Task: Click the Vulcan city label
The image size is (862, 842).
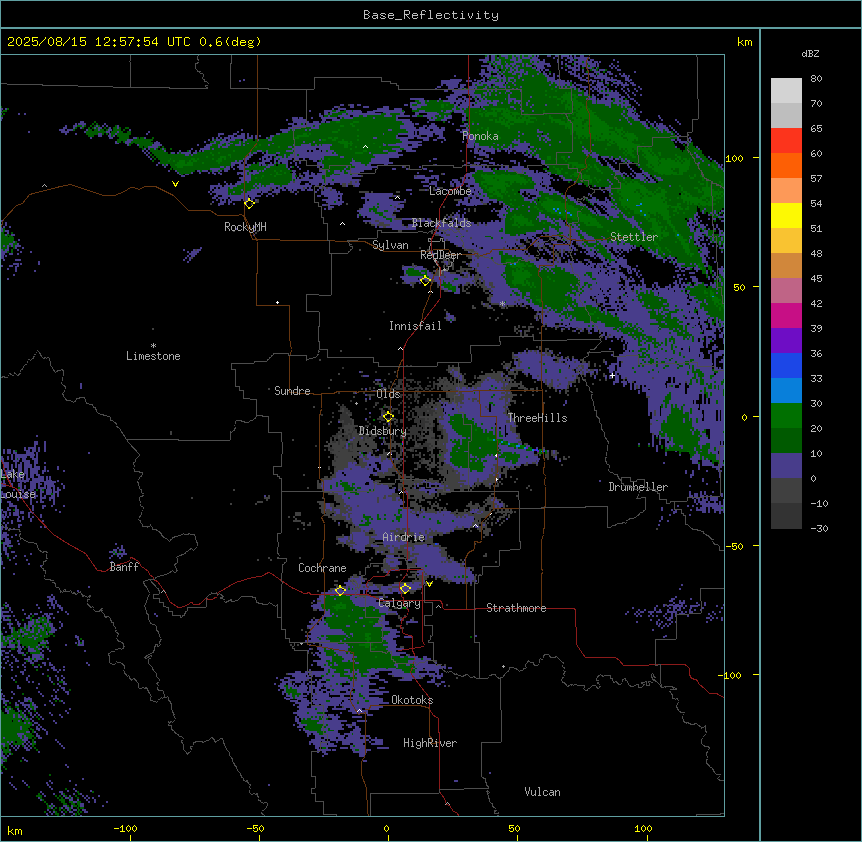Action: pos(543,792)
